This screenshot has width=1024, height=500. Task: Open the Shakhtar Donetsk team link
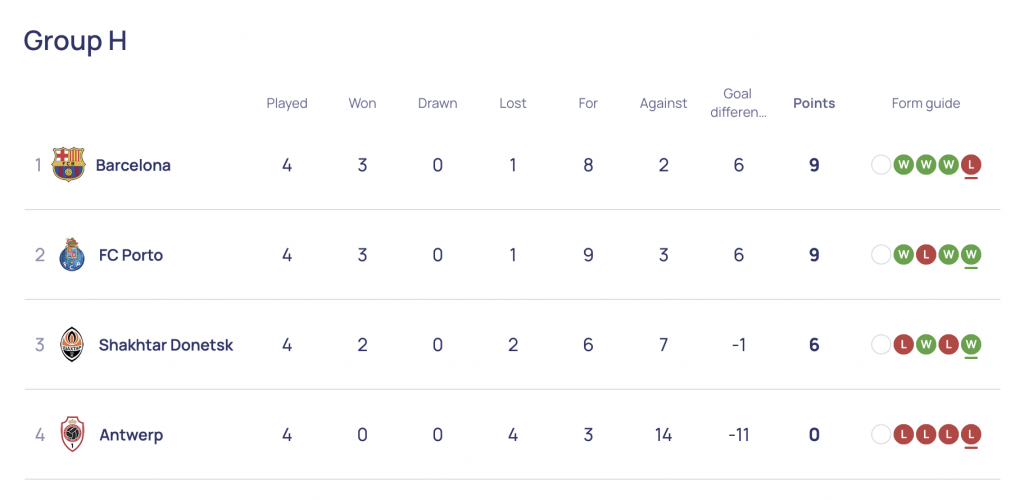coord(166,345)
